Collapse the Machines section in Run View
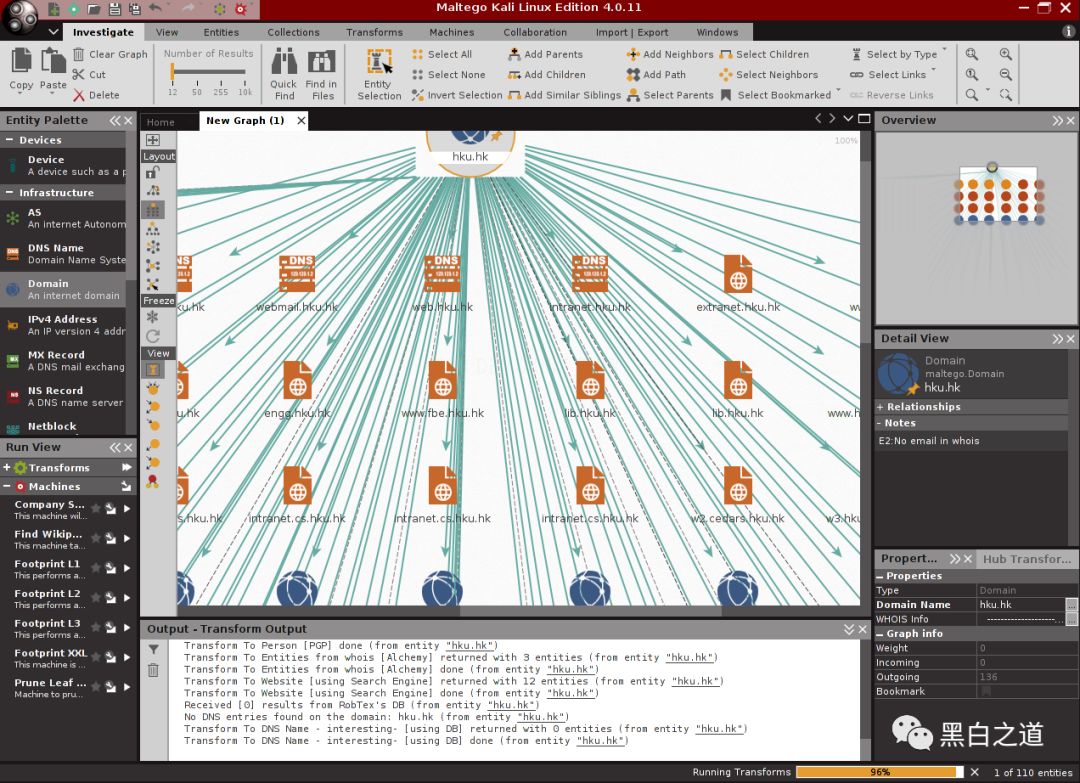Image resolution: width=1080 pixels, height=783 pixels. [x=7, y=486]
